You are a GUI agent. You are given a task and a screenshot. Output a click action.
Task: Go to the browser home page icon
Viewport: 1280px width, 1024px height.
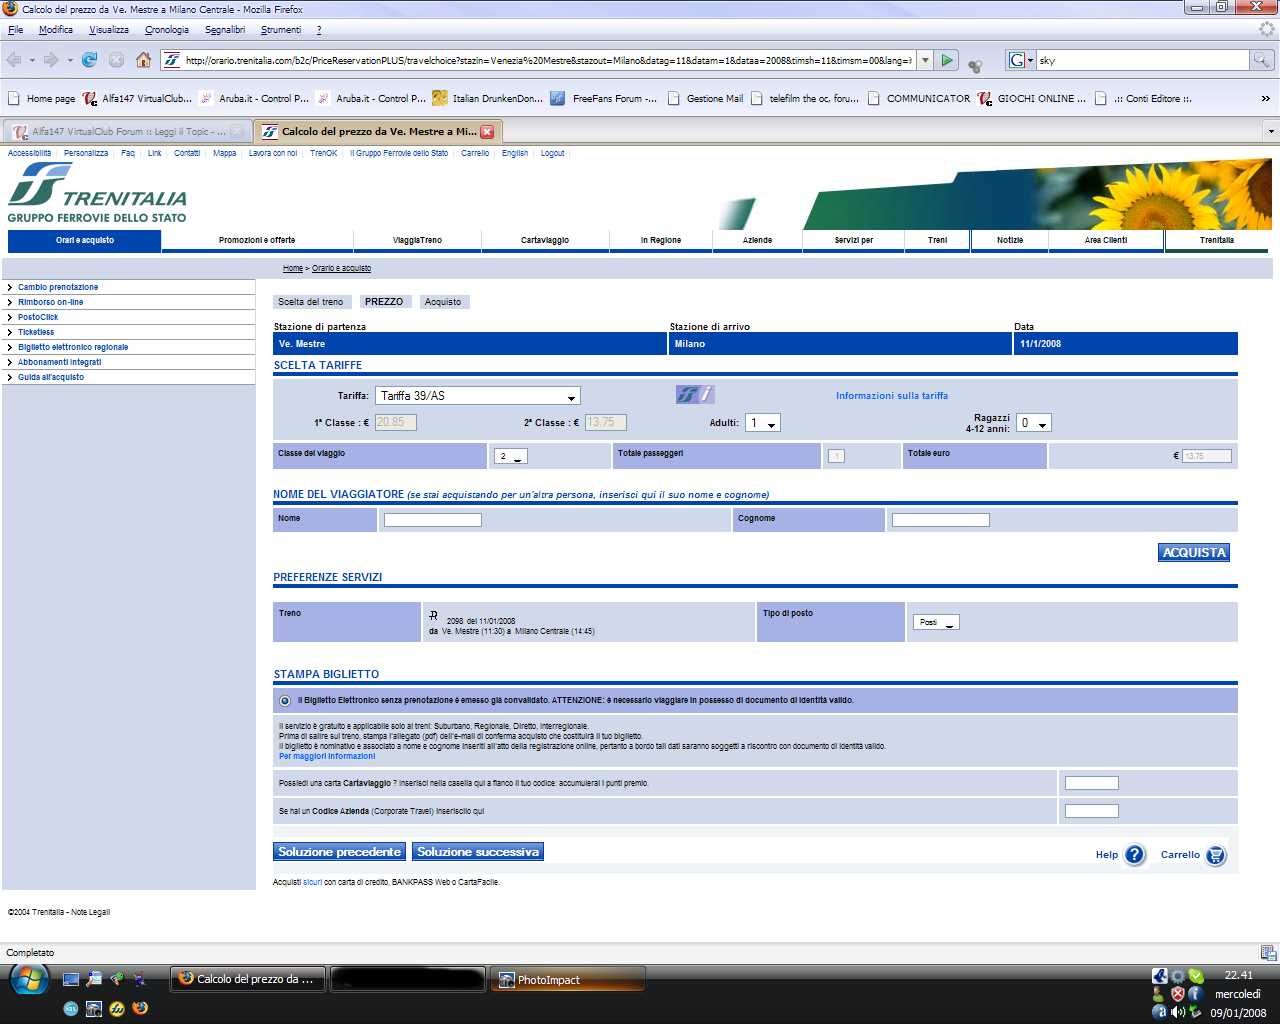(143, 60)
